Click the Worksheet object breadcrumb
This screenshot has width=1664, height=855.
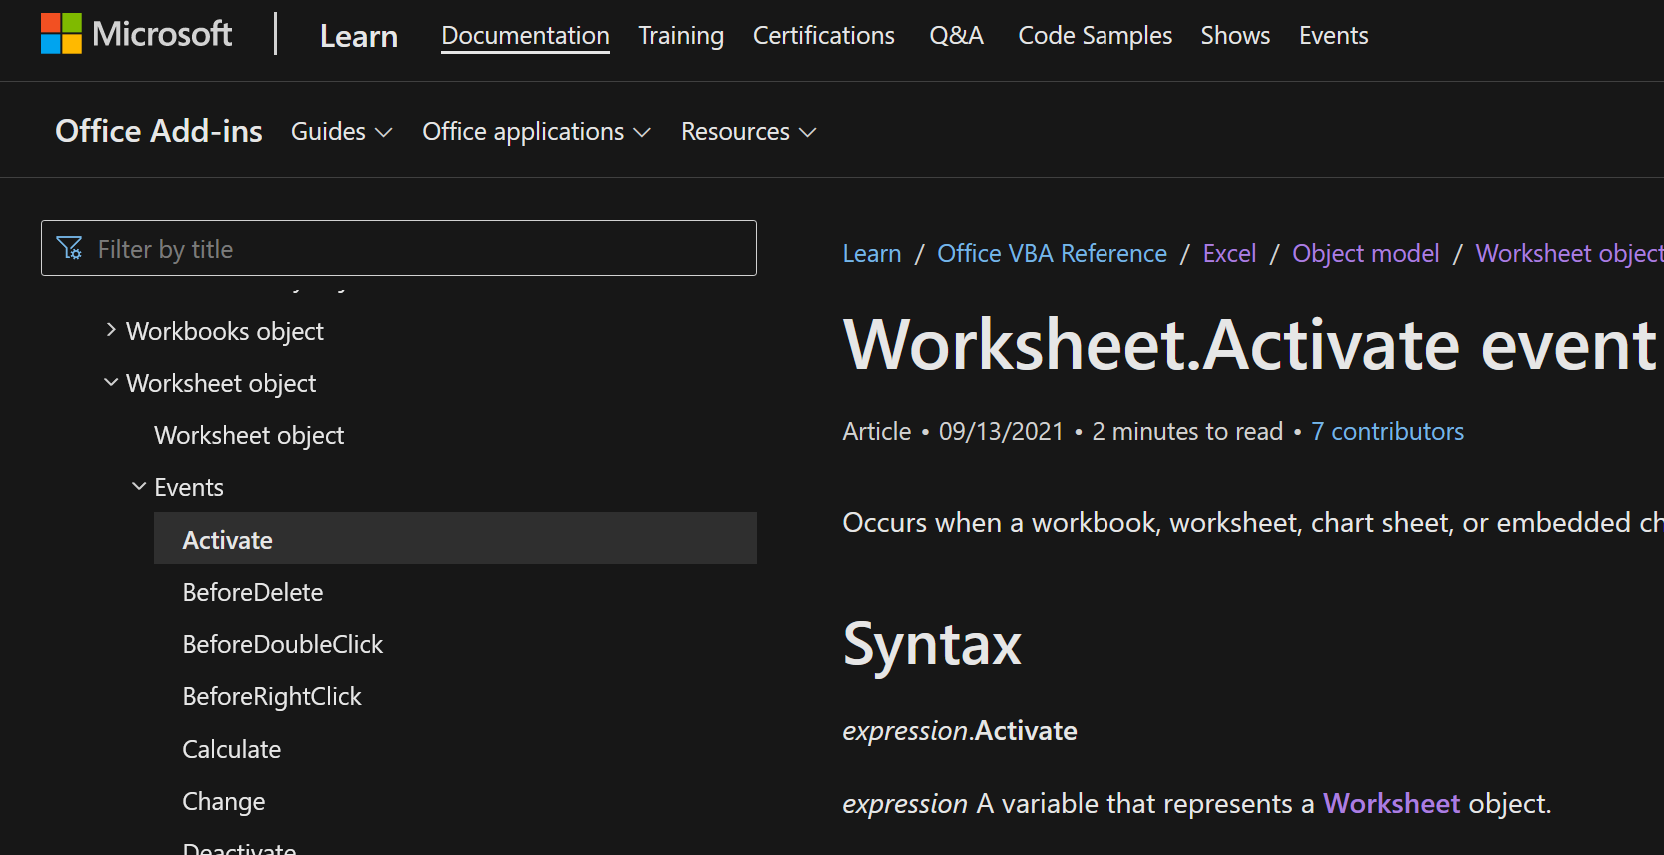1569,253
